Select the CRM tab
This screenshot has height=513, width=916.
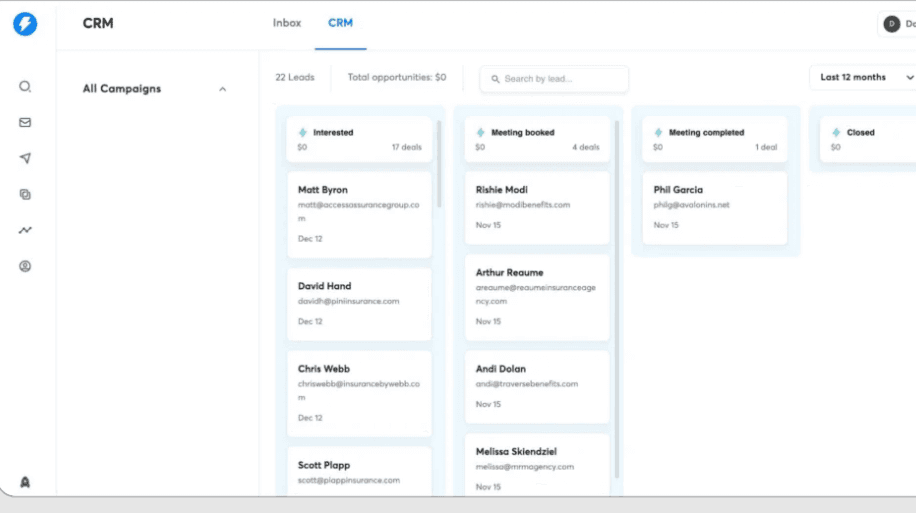(x=341, y=23)
